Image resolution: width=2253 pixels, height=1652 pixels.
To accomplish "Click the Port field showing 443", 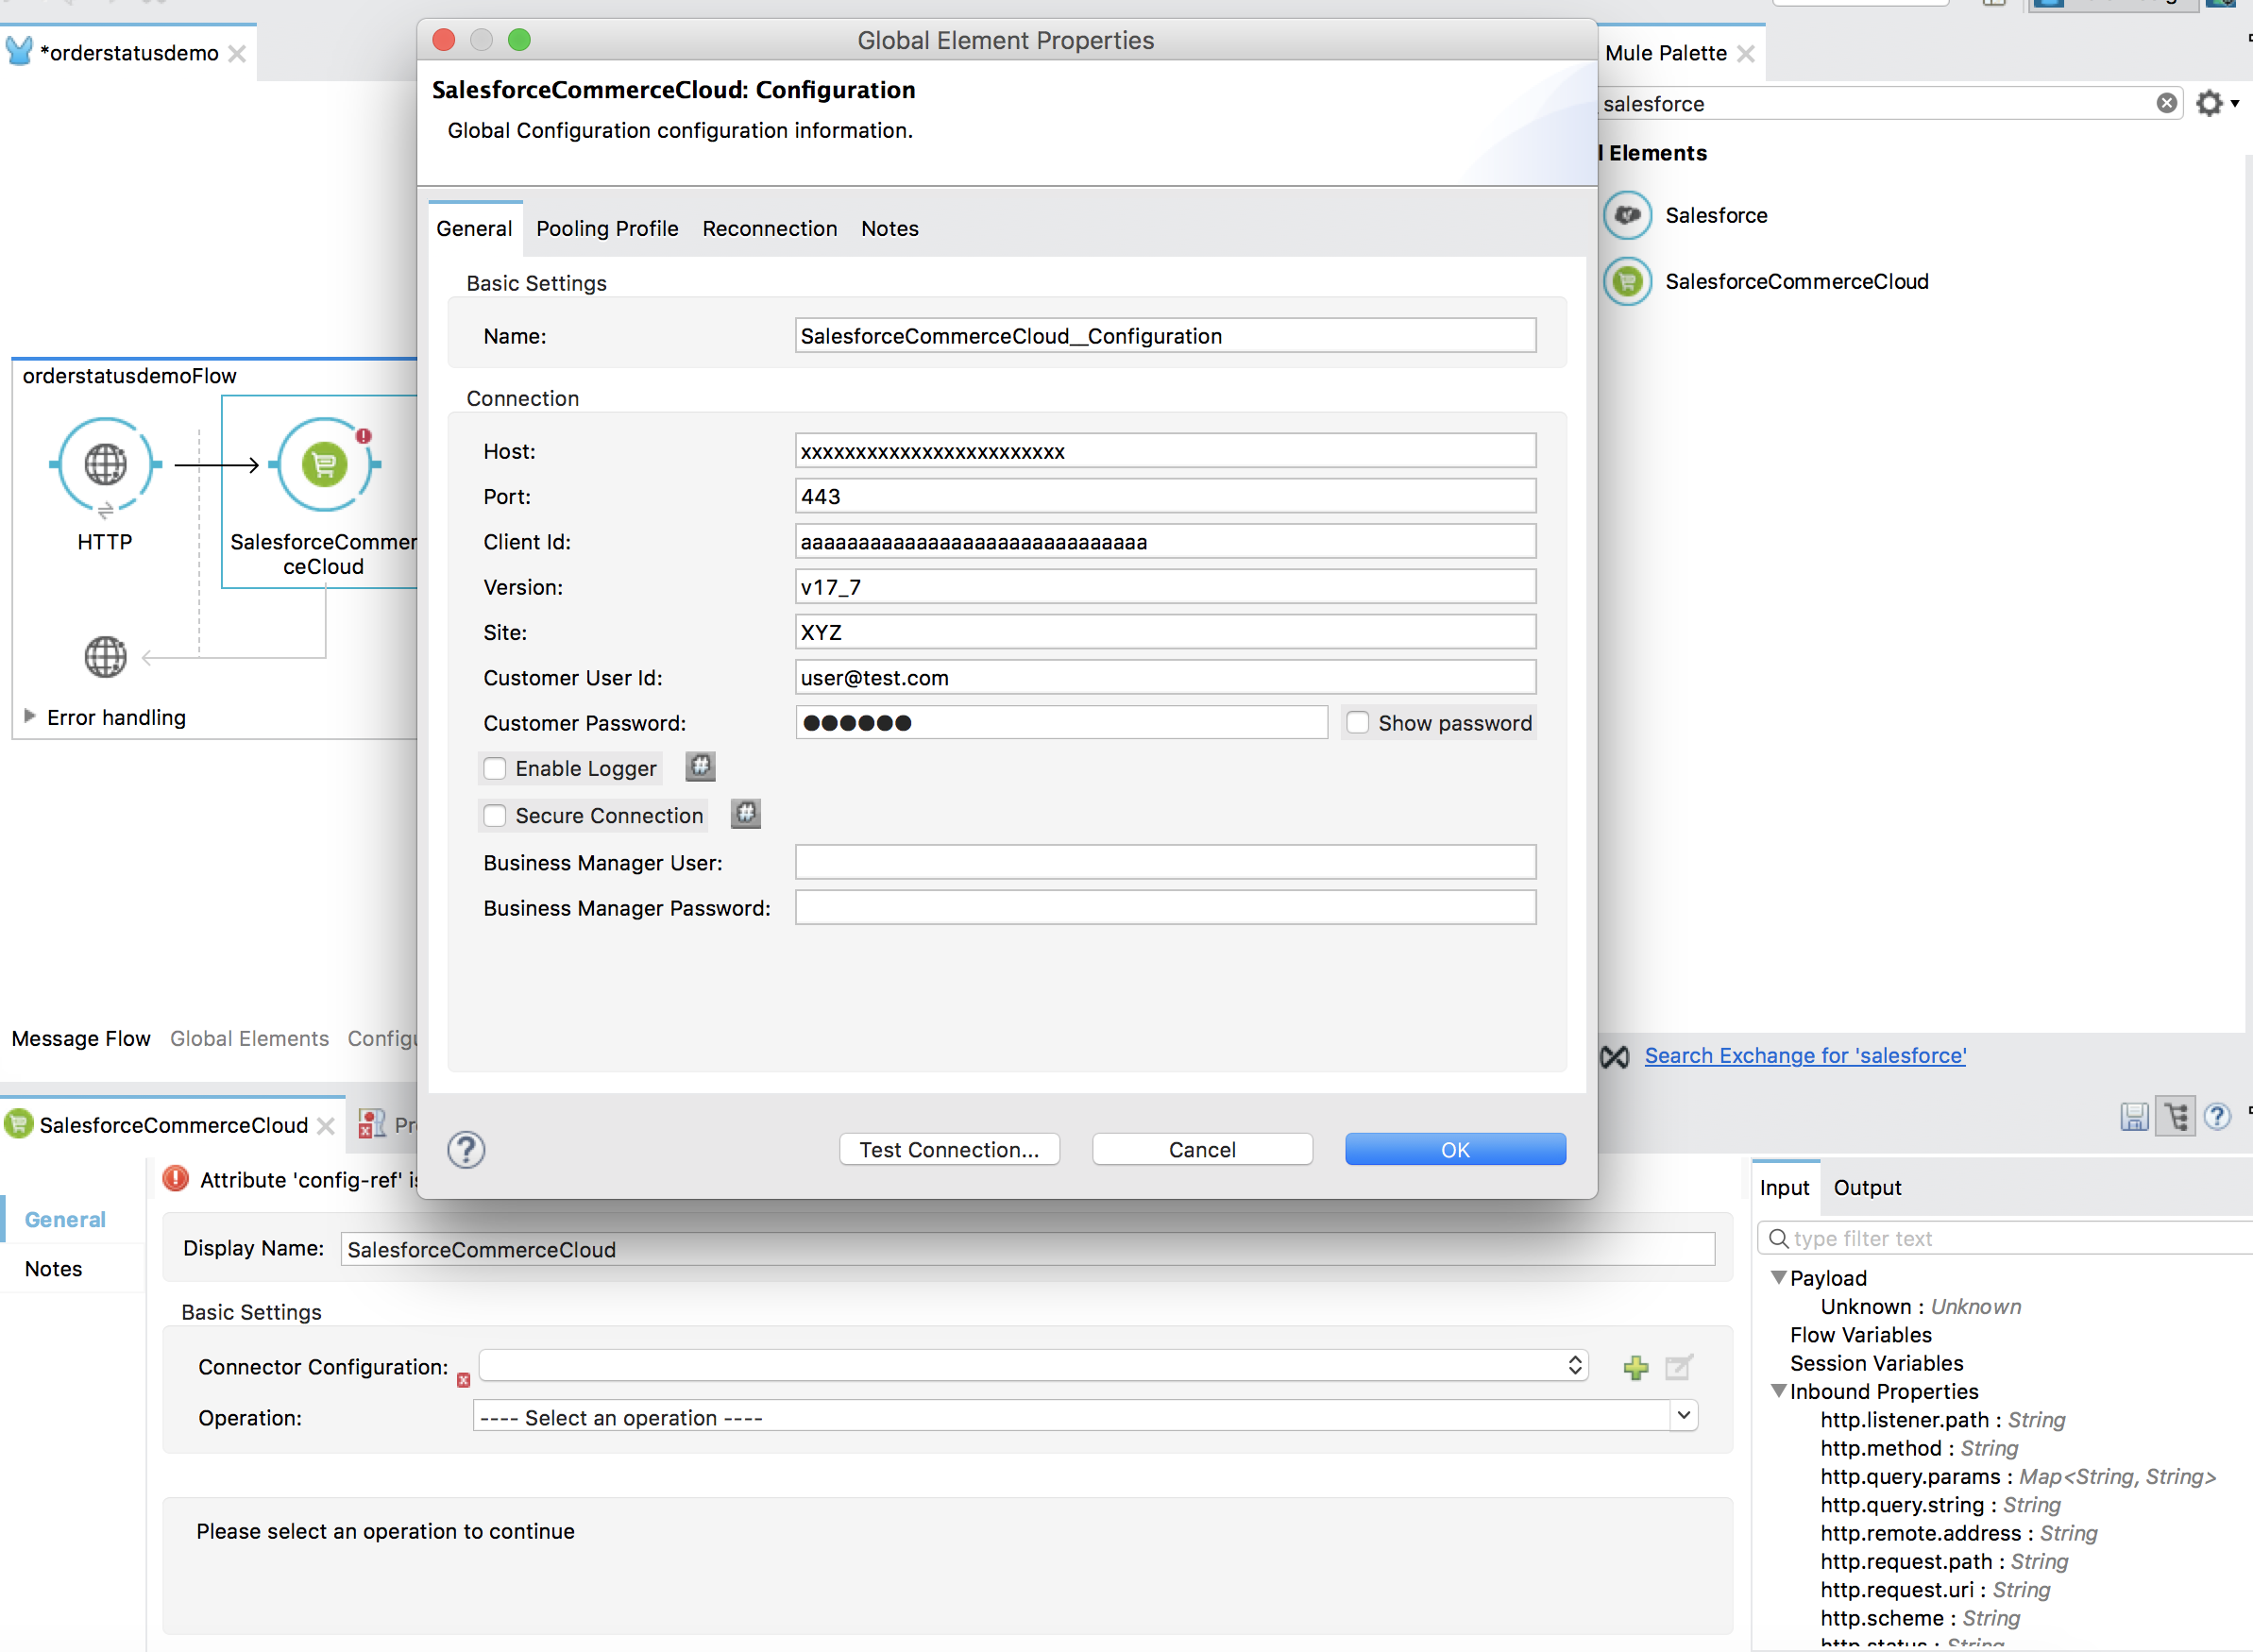I will pos(1165,495).
